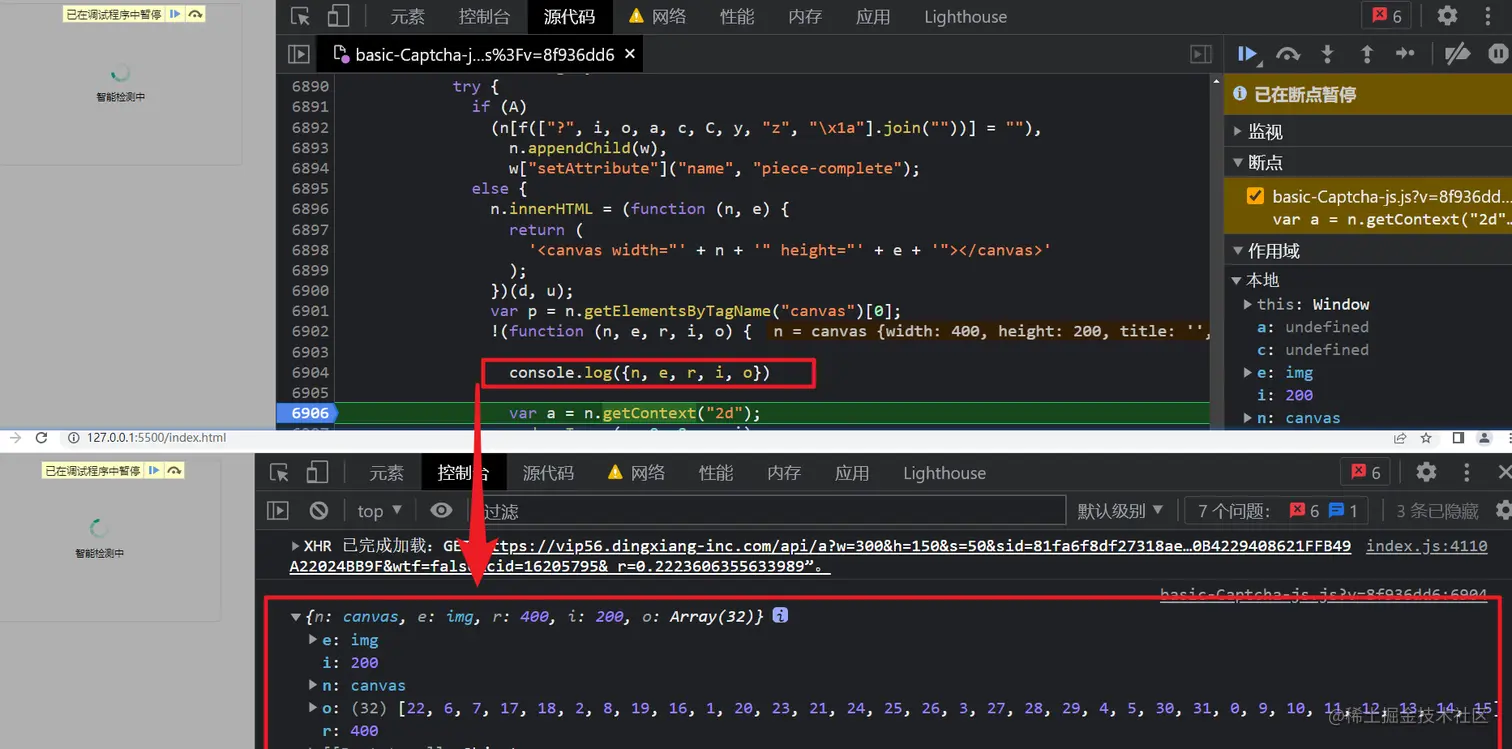Click the top page's step over overlay button
Image resolution: width=1512 pixels, height=749 pixels.
tap(195, 14)
